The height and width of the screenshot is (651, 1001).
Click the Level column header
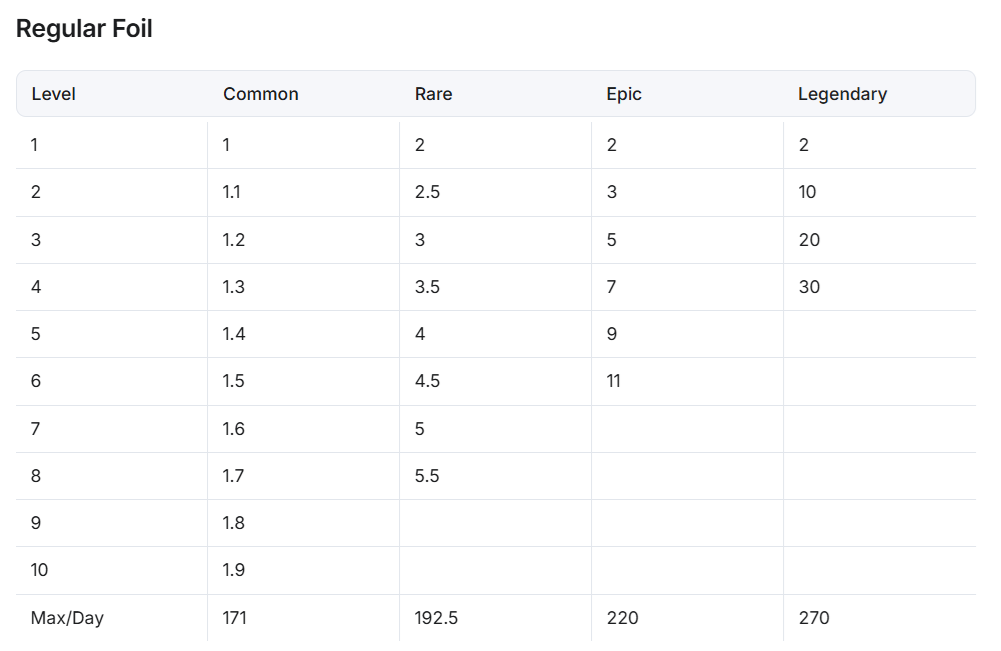pyautogui.click(x=54, y=94)
